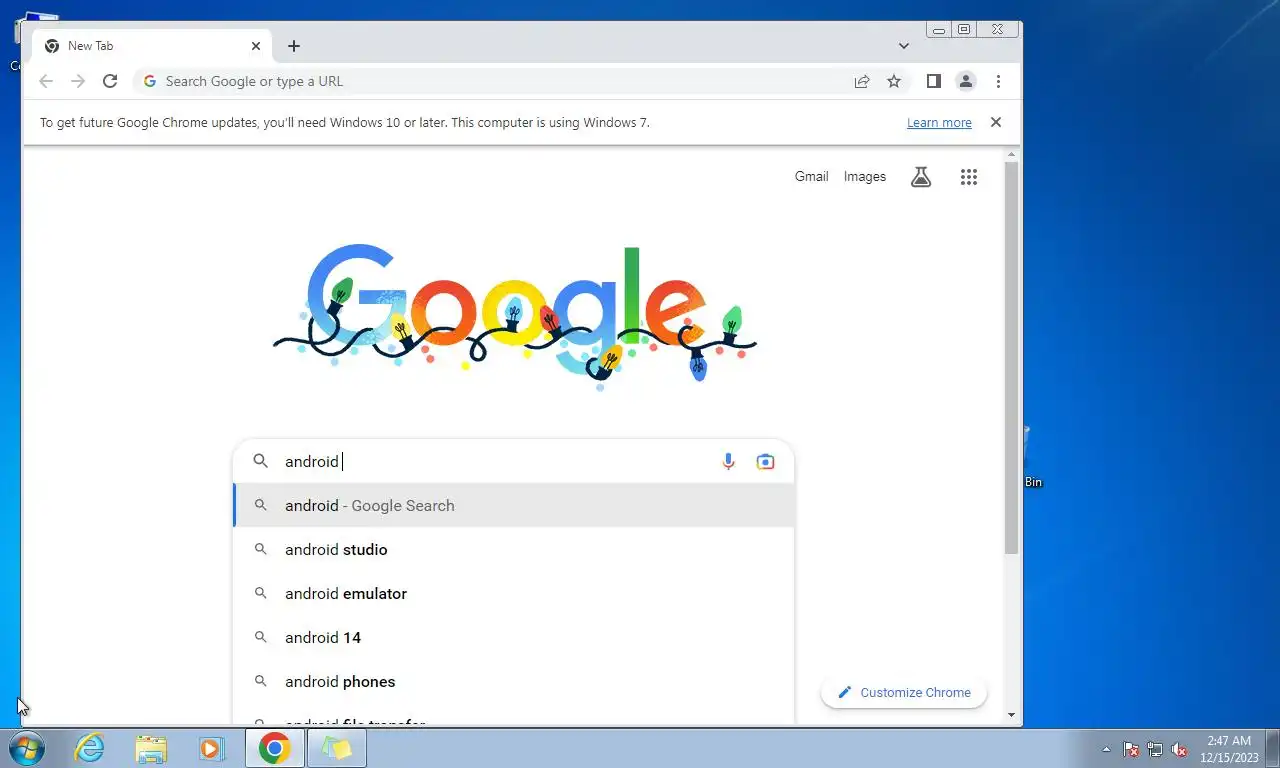Expand the tab search chevron
Image resolution: width=1280 pixels, height=768 pixels.
[903, 46]
